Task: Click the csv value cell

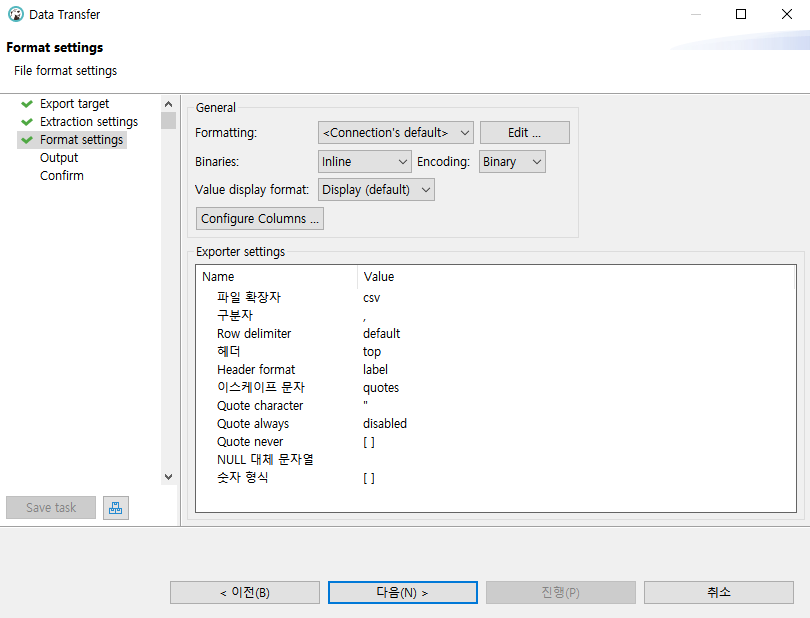Action: click(371, 298)
